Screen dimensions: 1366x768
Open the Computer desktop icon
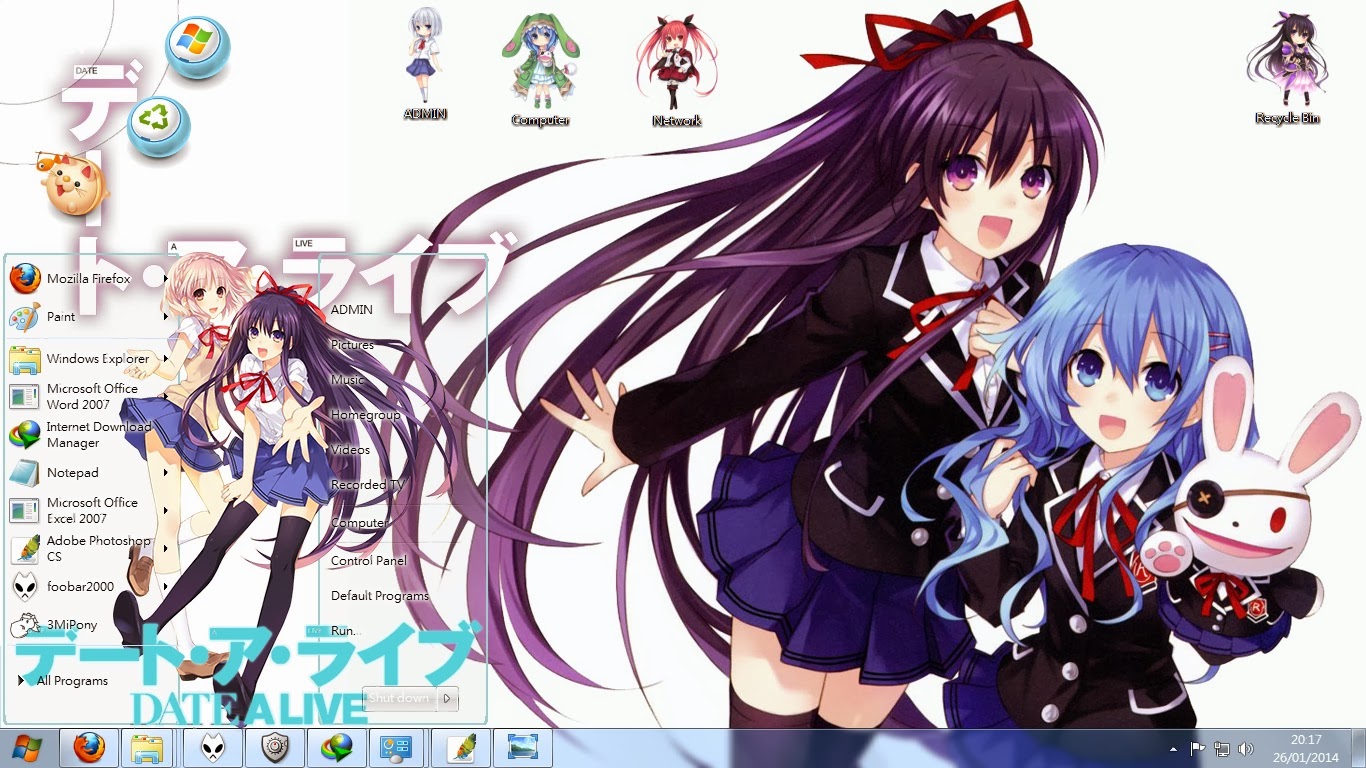pos(540,70)
